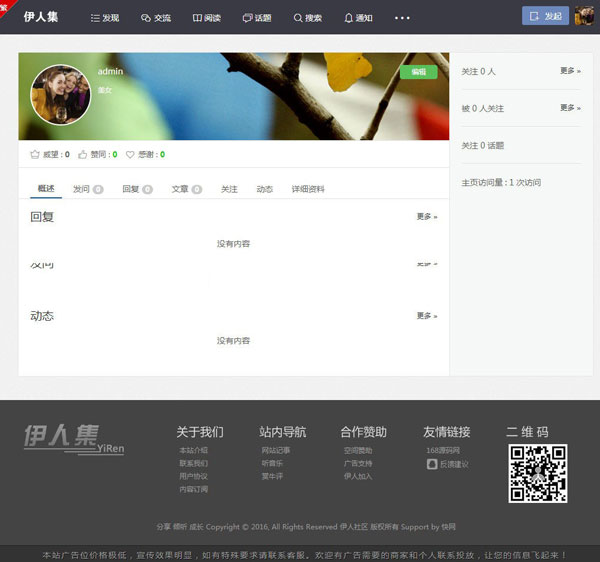Open 空间赞助 footer link

pos(358,451)
